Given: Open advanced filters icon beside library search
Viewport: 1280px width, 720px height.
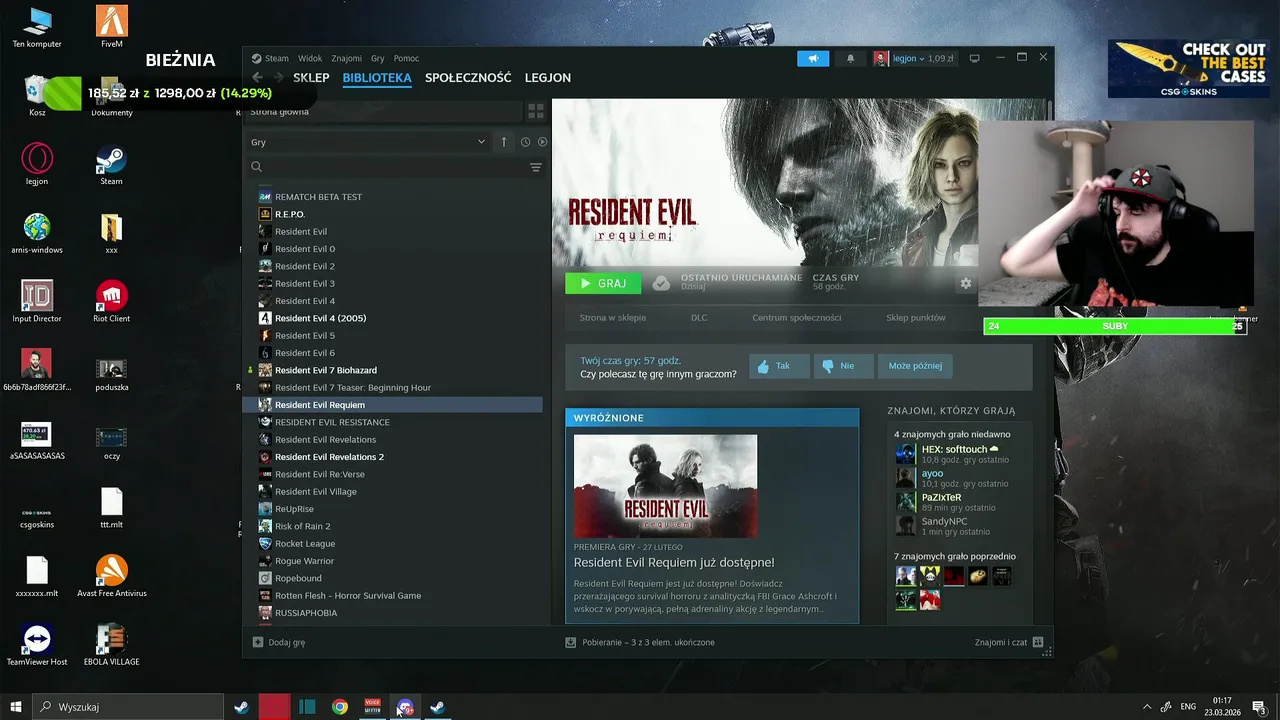Looking at the screenshot, I should point(536,167).
